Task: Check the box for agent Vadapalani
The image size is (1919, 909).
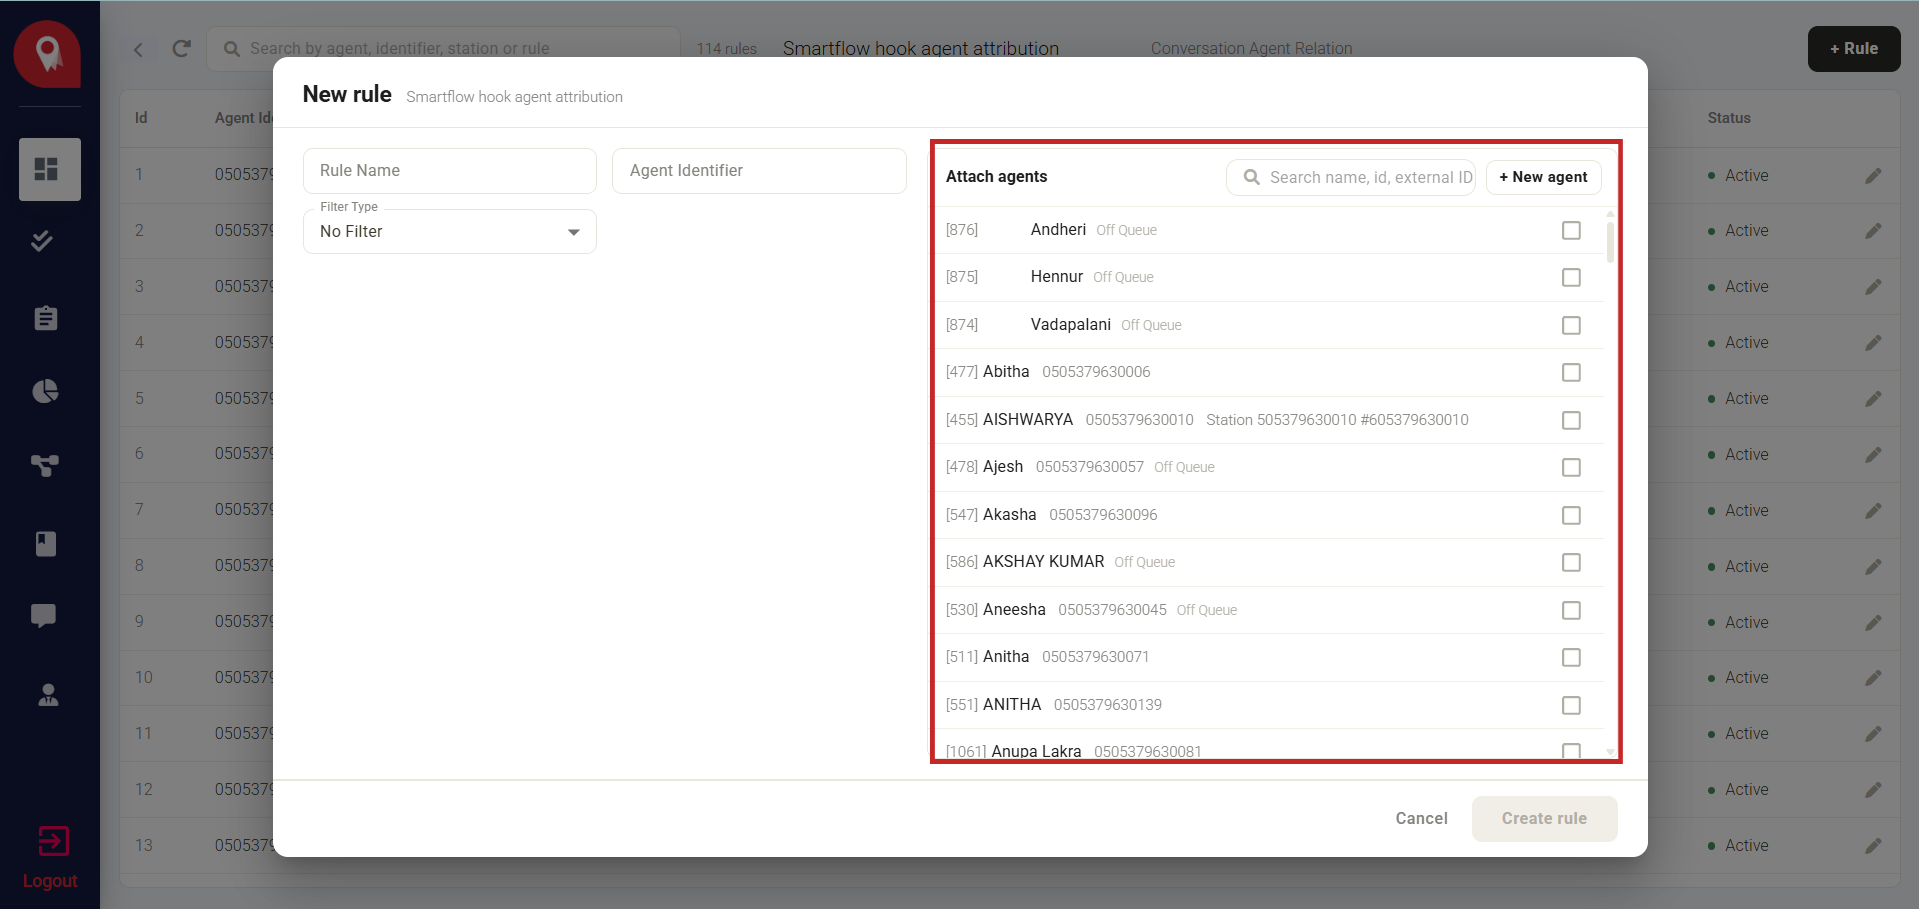Action: [1571, 325]
